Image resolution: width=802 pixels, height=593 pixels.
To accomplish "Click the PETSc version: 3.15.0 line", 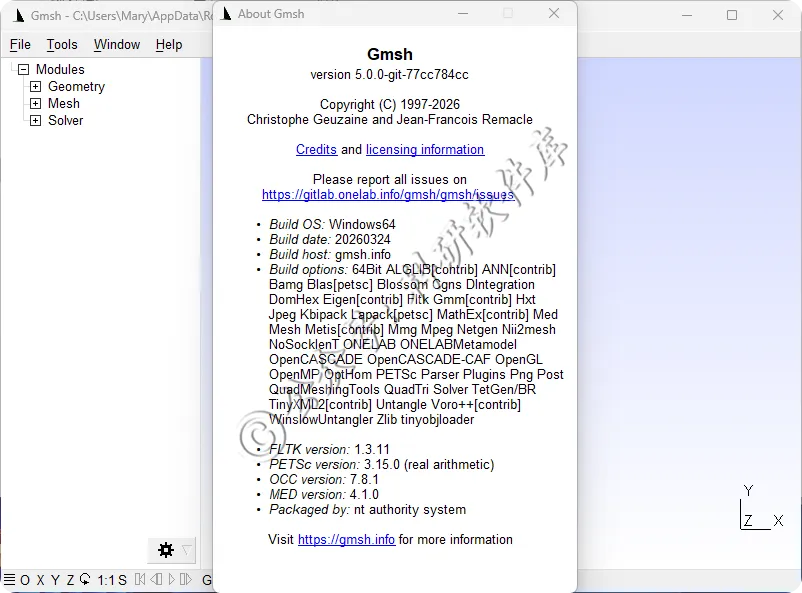I will (382, 465).
